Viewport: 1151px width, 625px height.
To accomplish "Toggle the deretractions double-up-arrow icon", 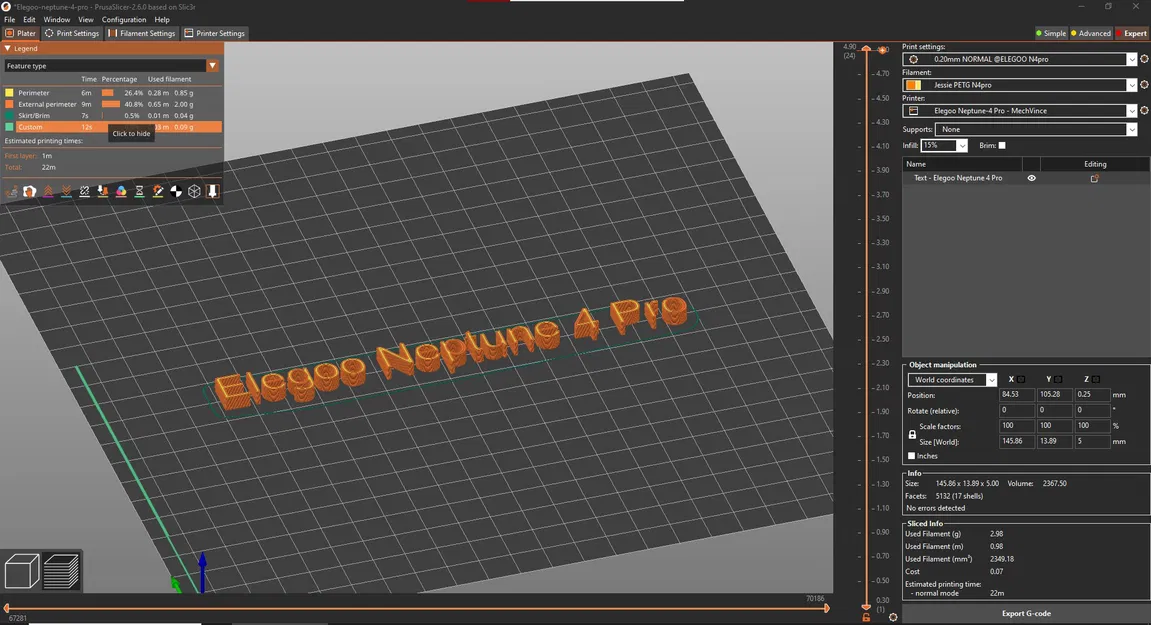I will coord(48,191).
